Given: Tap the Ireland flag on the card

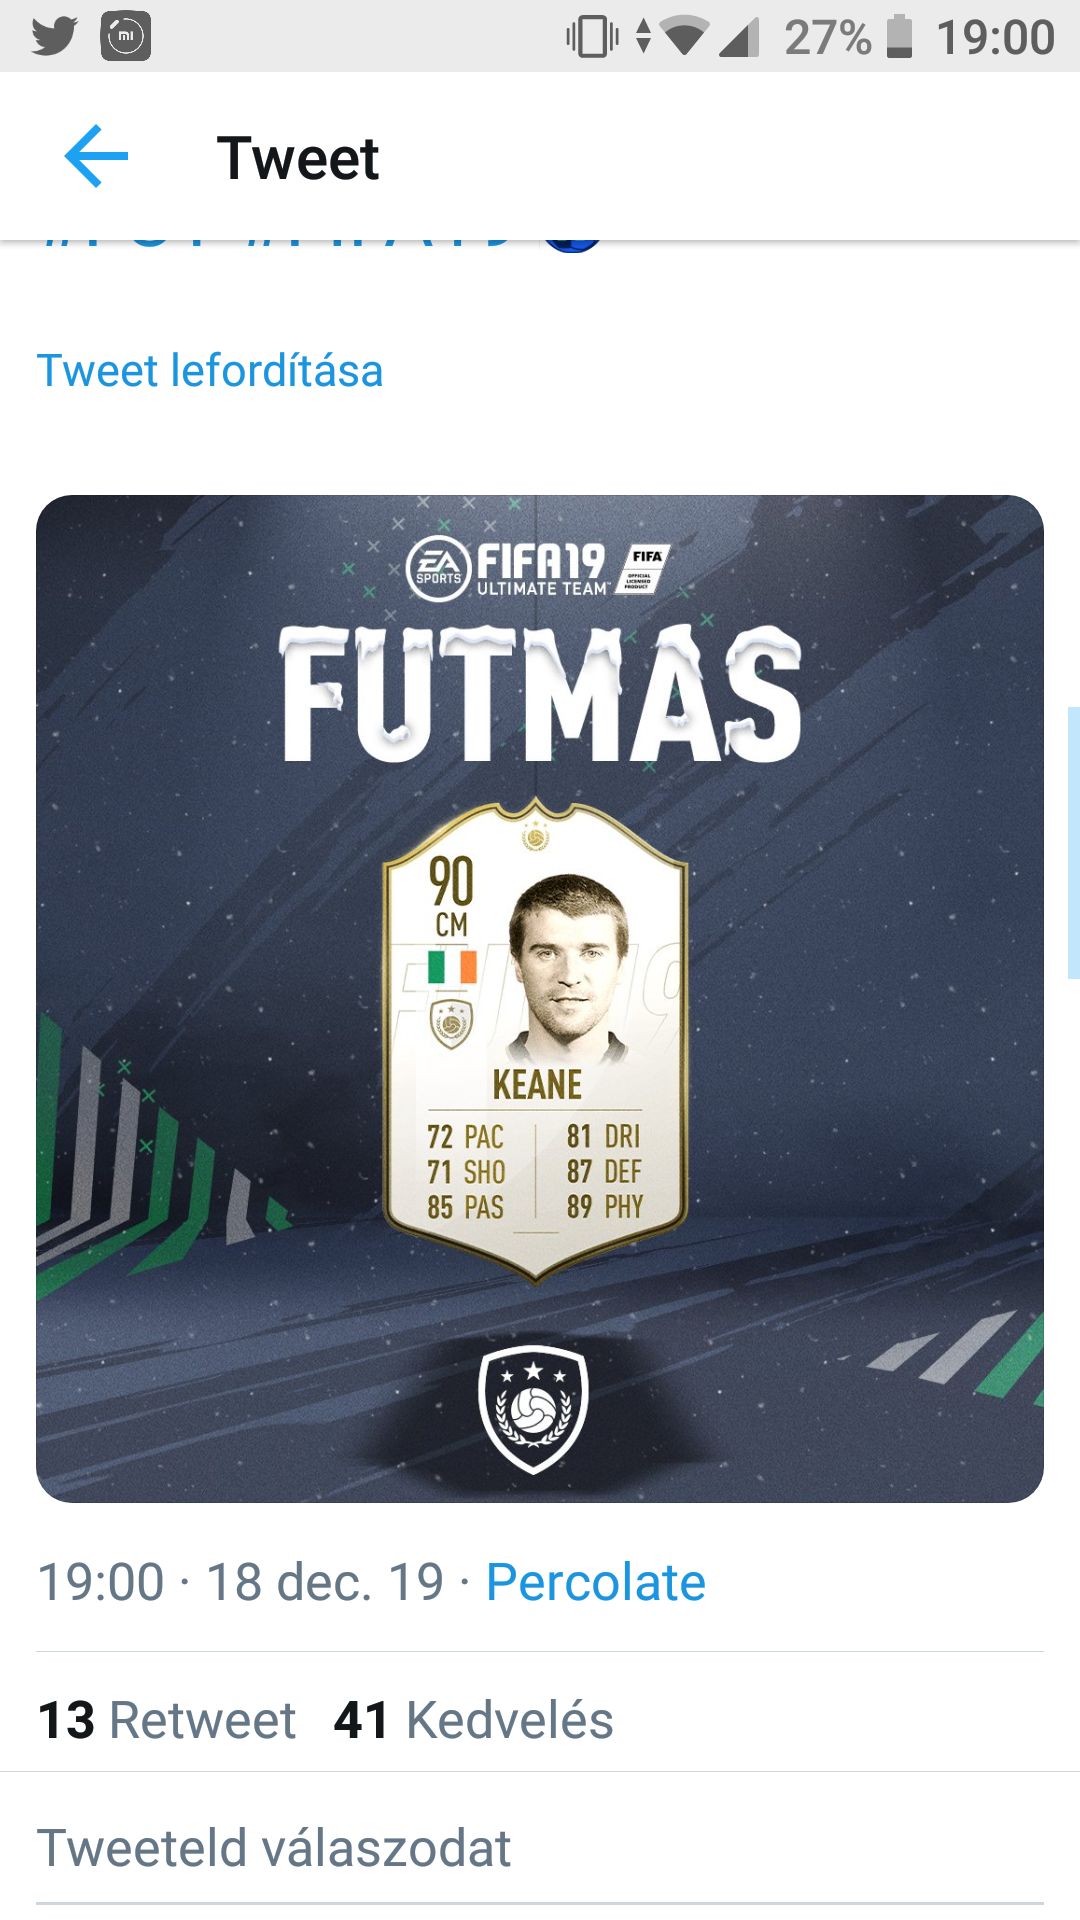Looking at the screenshot, I should [x=452, y=967].
